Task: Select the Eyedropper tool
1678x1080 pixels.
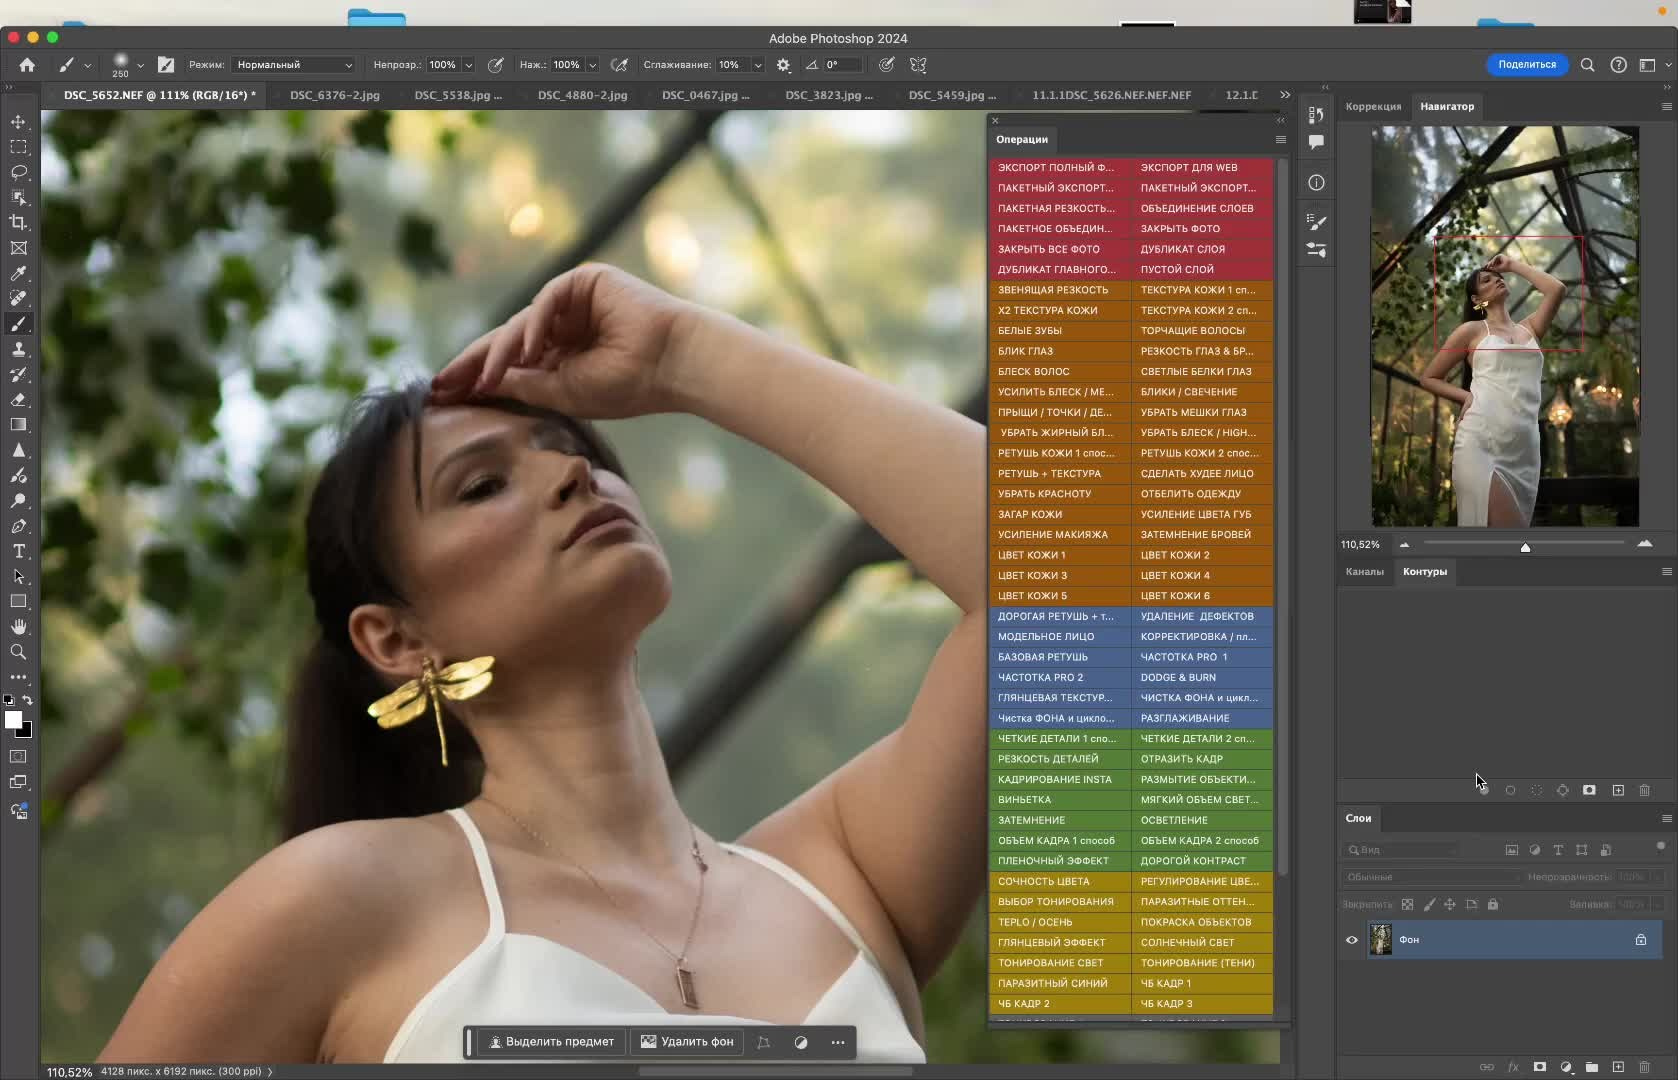Action: (18, 273)
